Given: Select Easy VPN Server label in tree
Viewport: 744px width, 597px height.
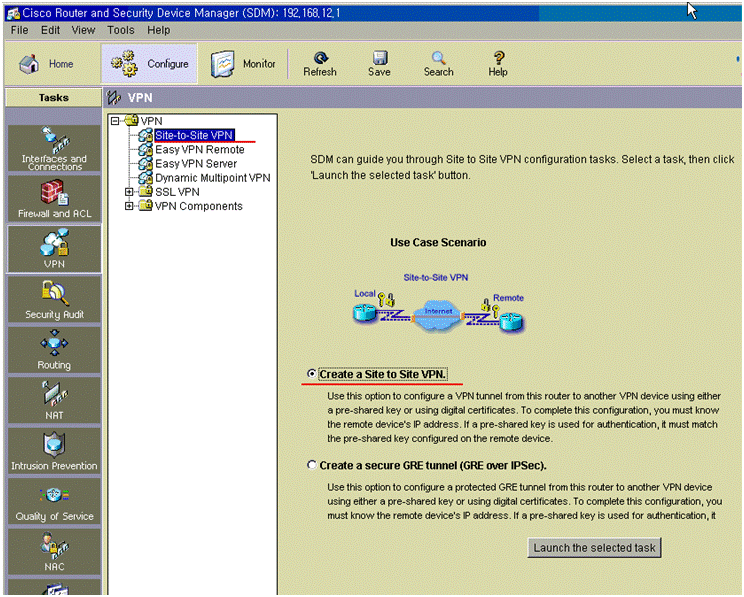Looking at the screenshot, I should coord(196,164).
